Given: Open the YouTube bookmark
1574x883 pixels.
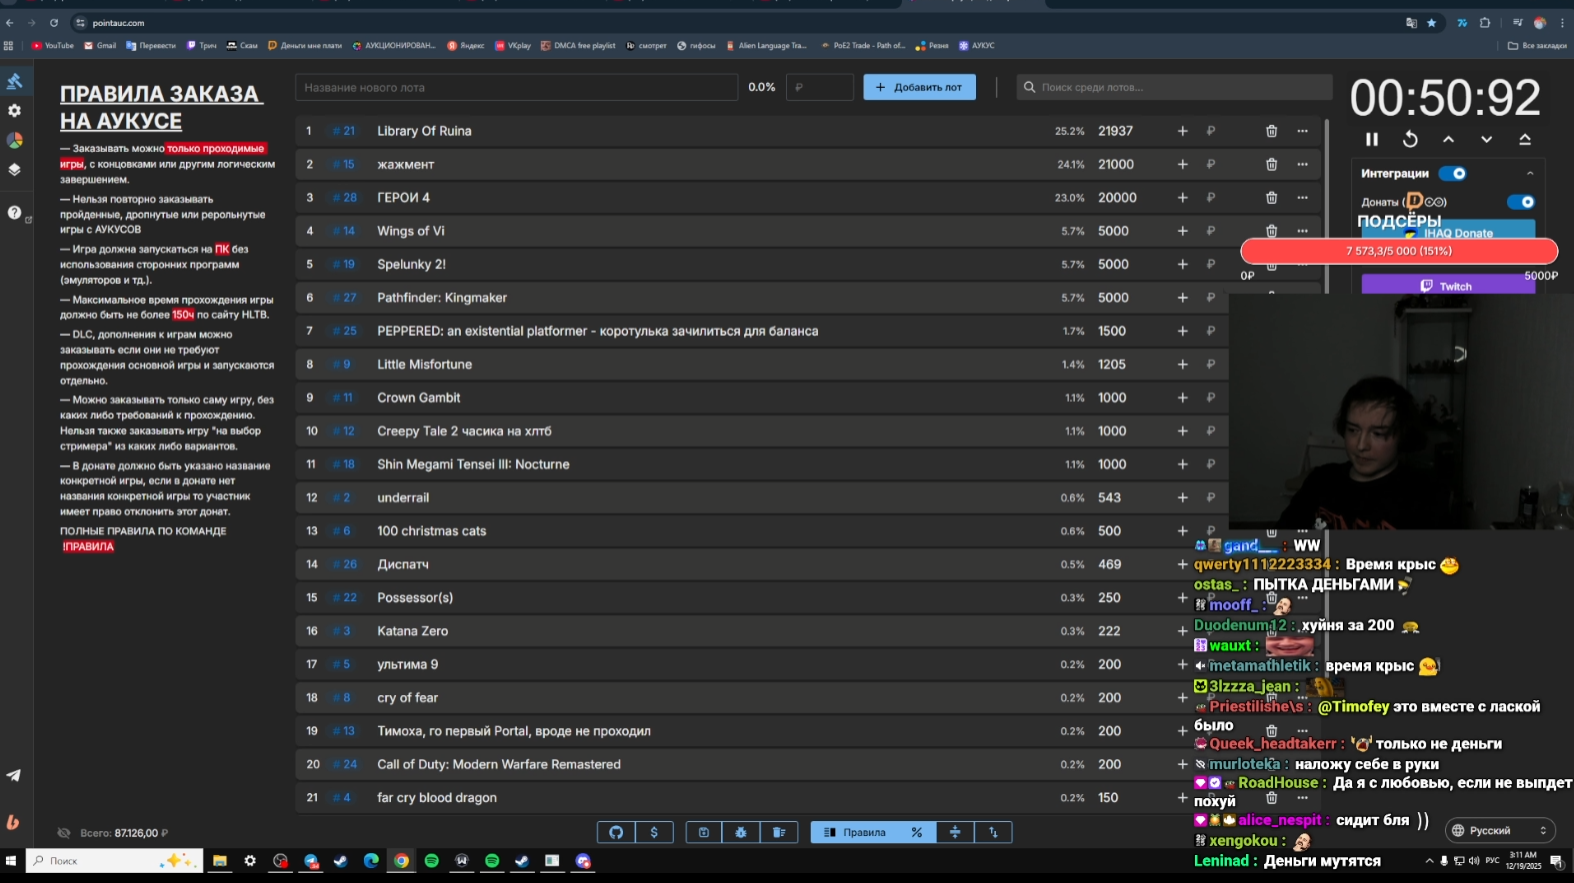Looking at the screenshot, I should pos(53,45).
